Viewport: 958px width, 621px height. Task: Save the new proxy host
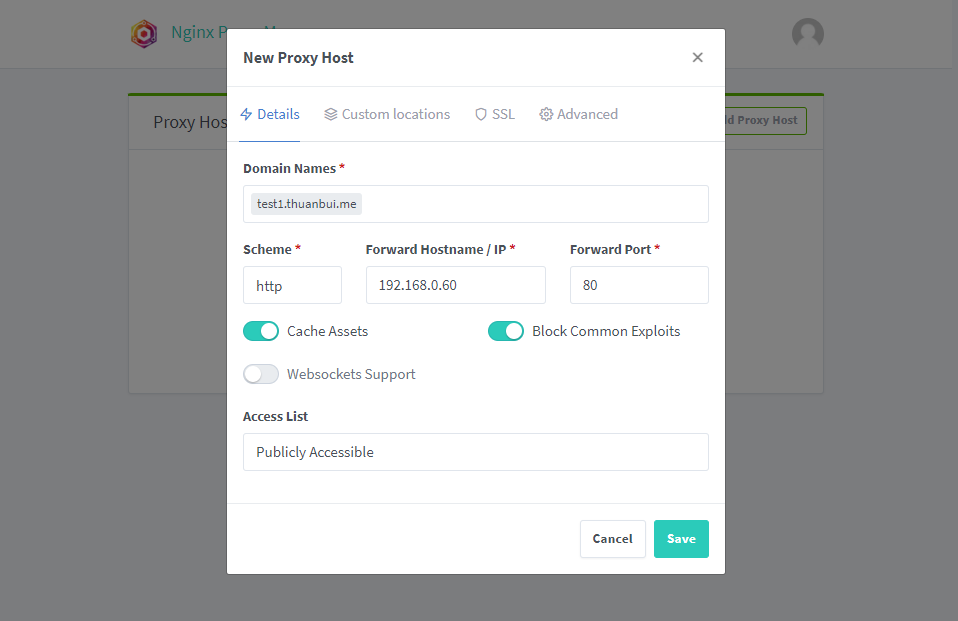681,538
